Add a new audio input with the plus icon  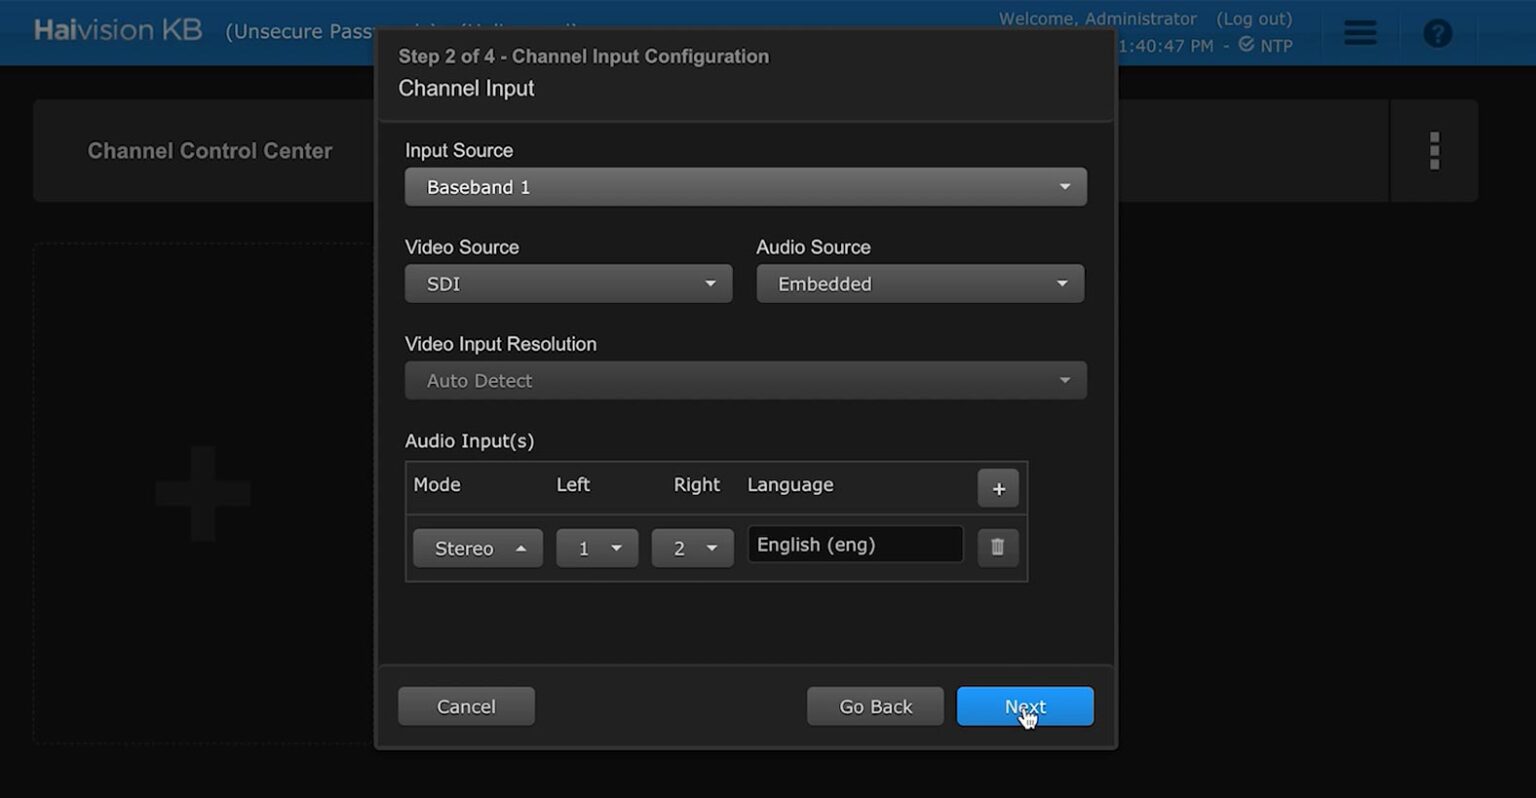(997, 488)
